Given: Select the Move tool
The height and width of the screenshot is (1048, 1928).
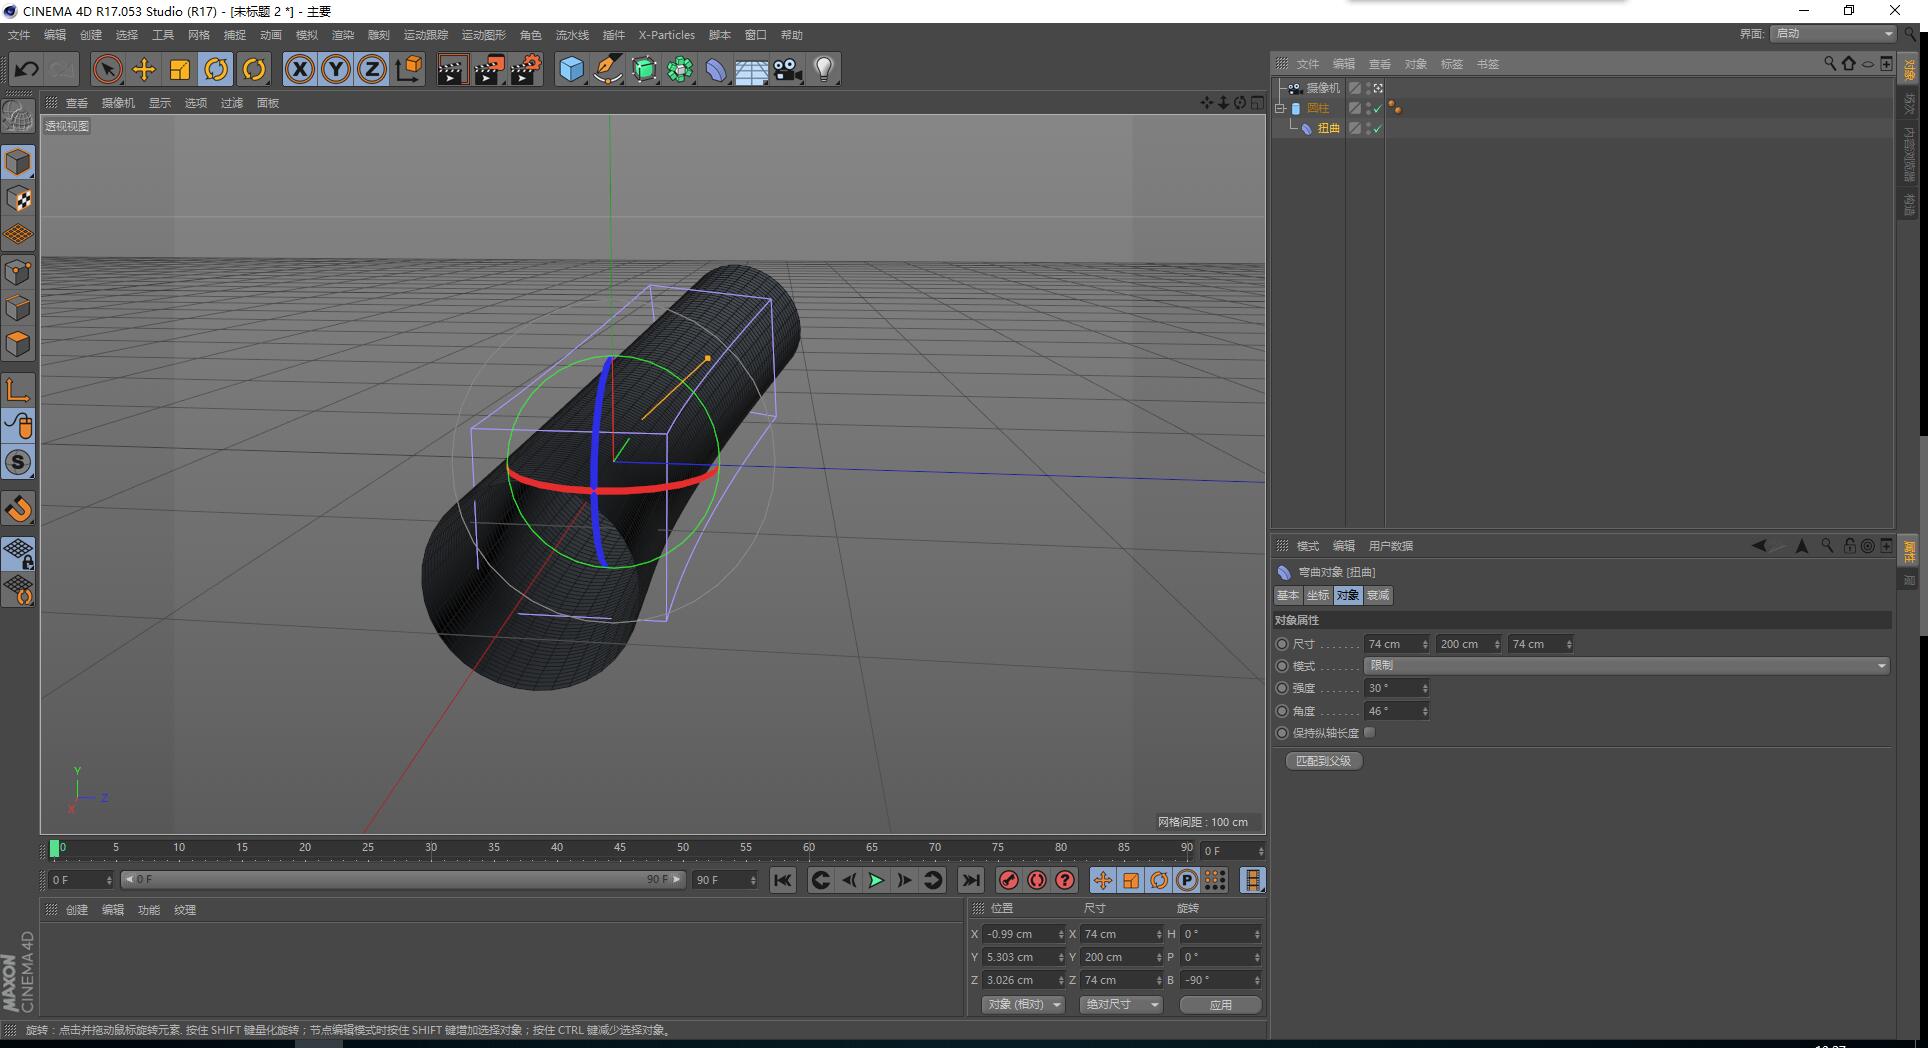Looking at the screenshot, I should coord(144,69).
